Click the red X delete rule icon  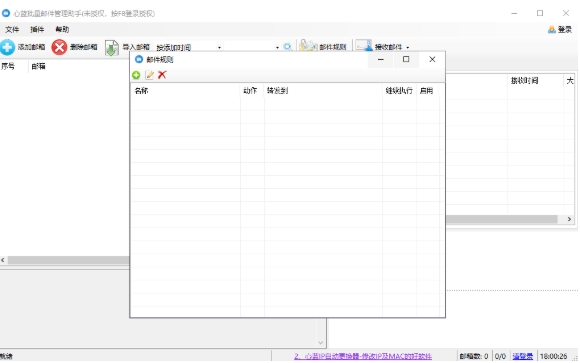(162, 75)
